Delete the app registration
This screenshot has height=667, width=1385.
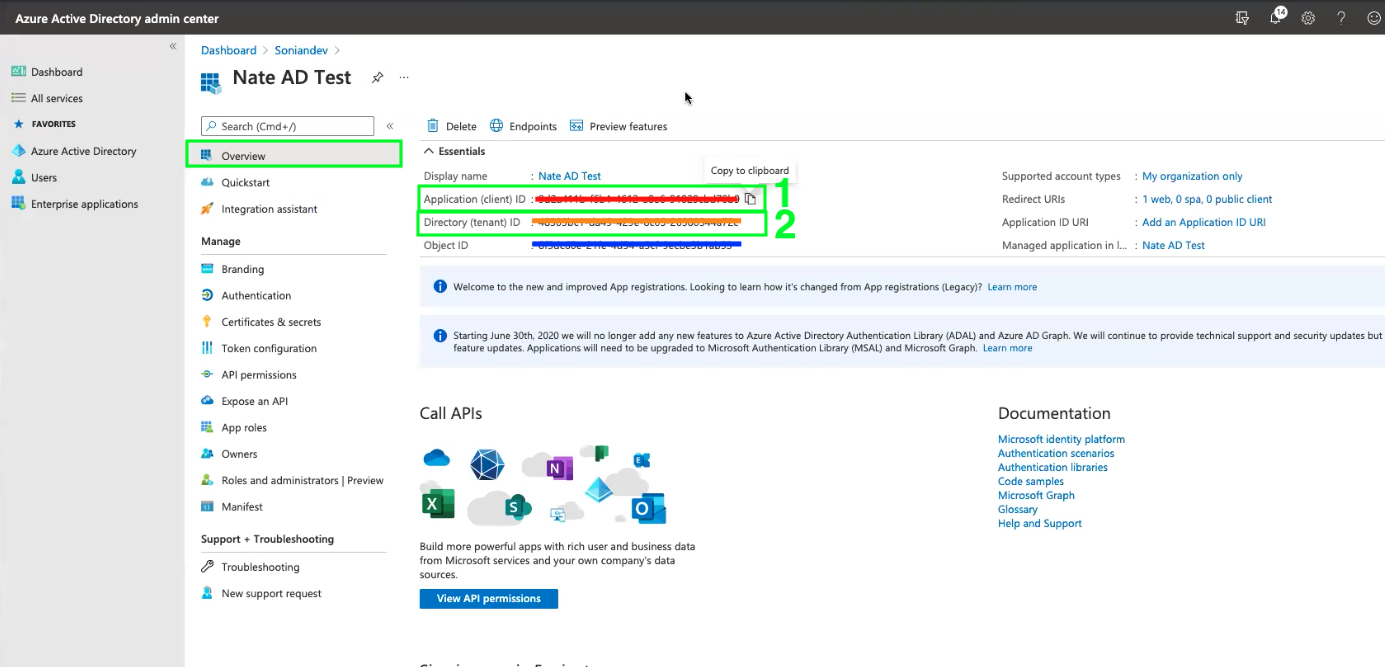(x=452, y=126)
